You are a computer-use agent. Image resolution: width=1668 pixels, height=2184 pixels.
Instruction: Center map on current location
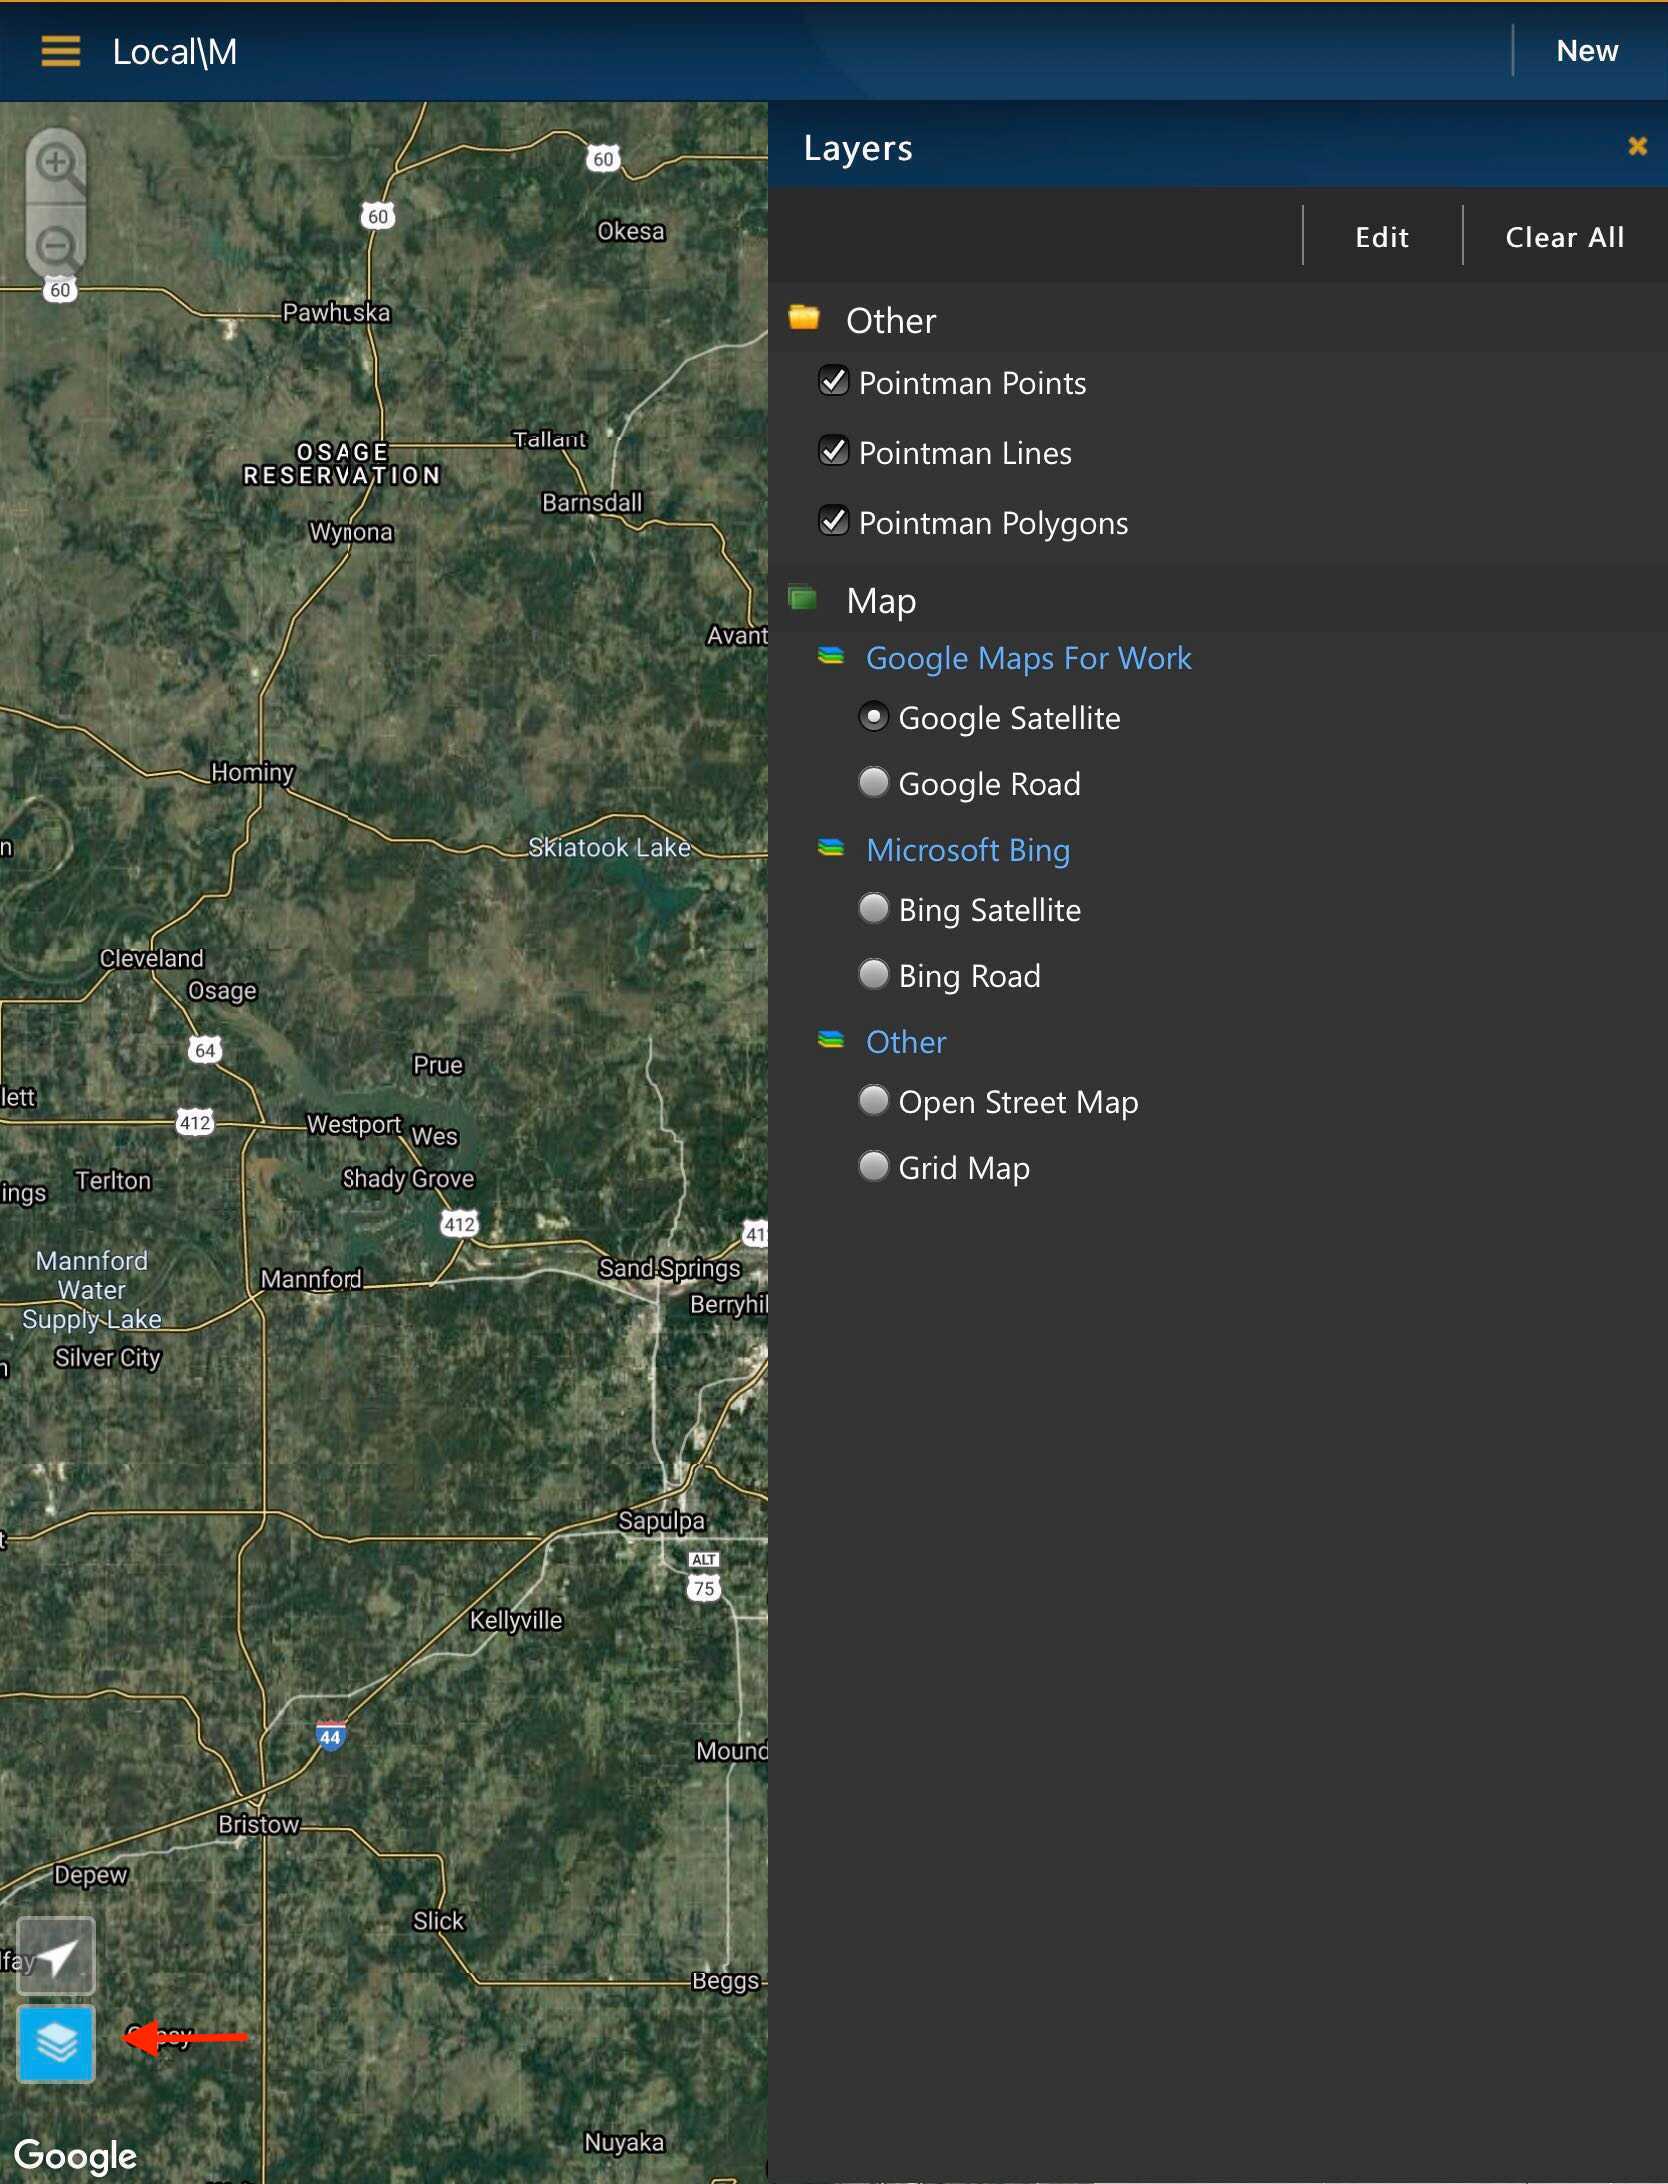coord(57,1955)
